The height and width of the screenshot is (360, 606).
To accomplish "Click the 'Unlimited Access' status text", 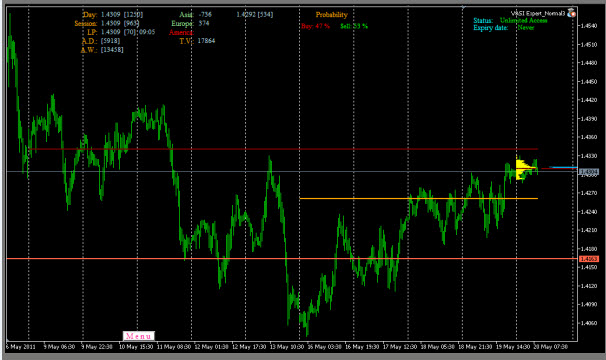I will click(524, 20).
